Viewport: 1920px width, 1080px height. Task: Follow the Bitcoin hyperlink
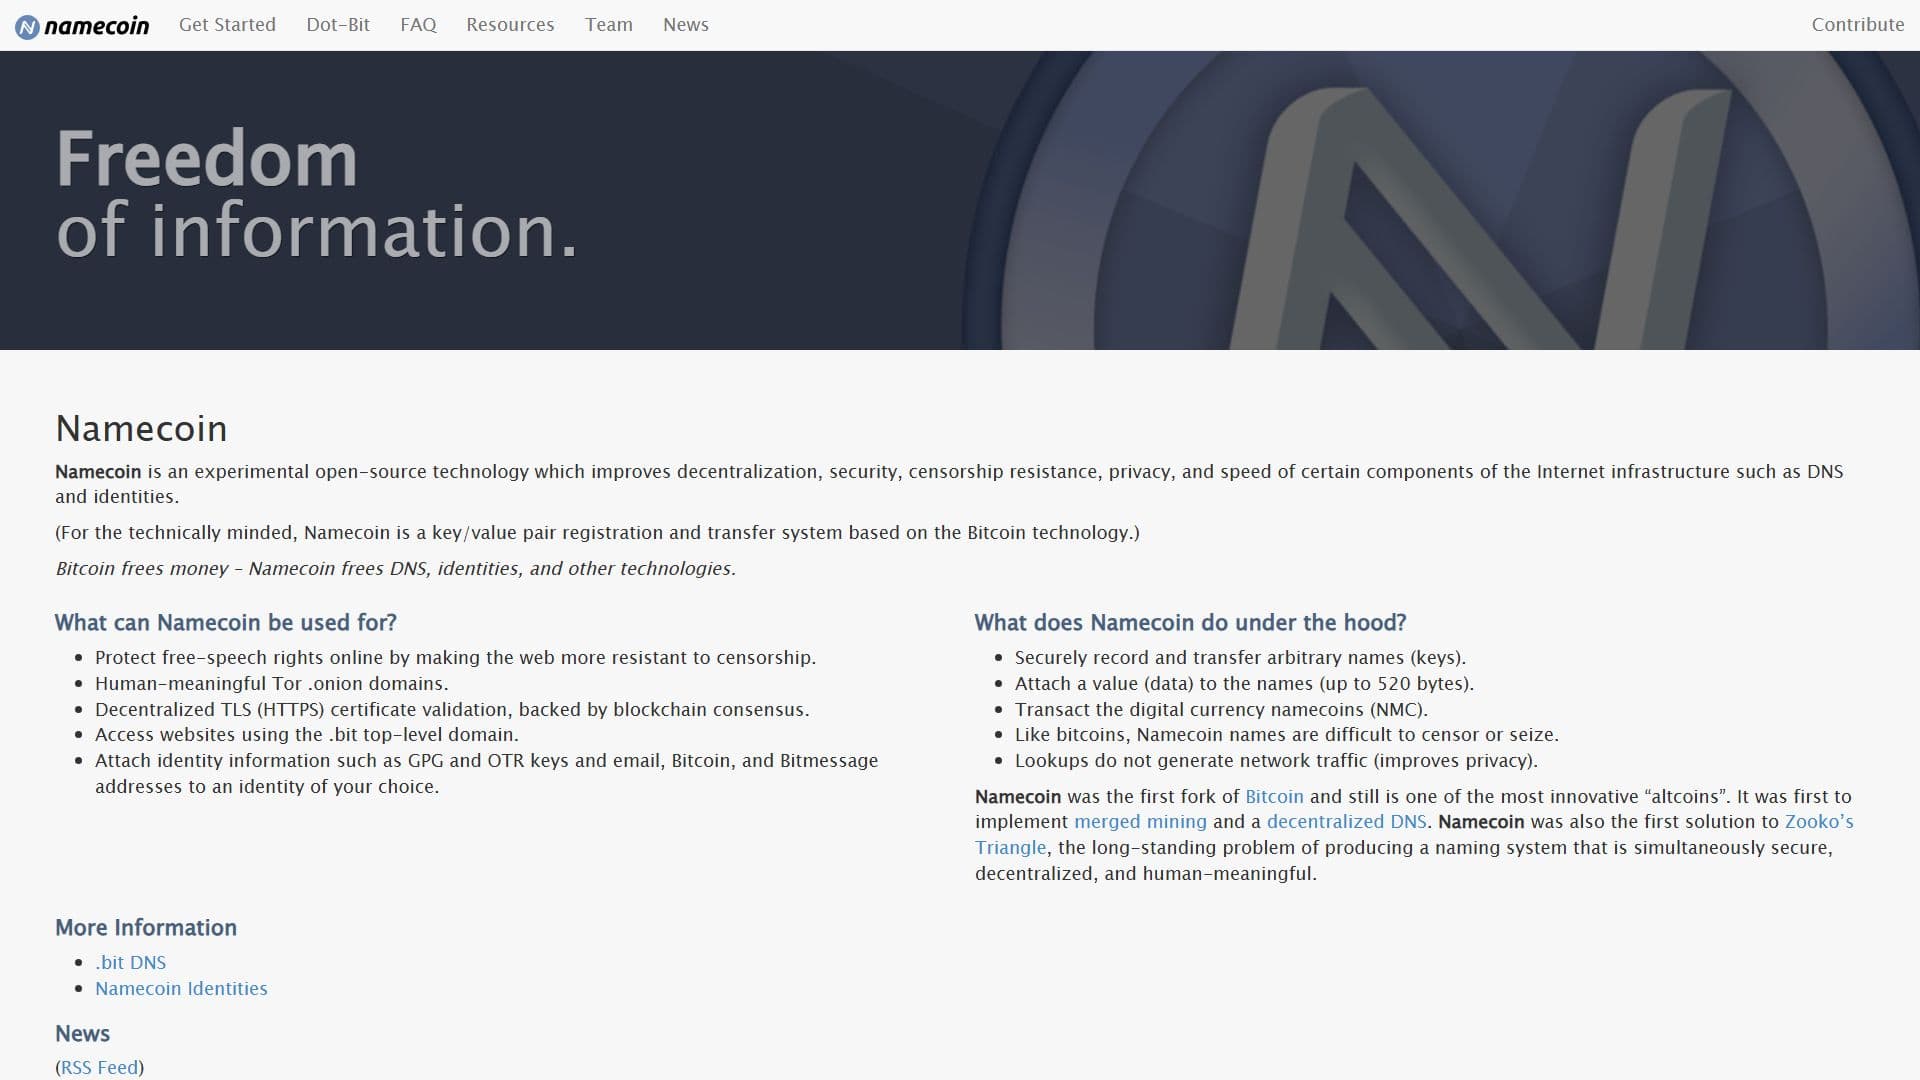coord(1274,797)
